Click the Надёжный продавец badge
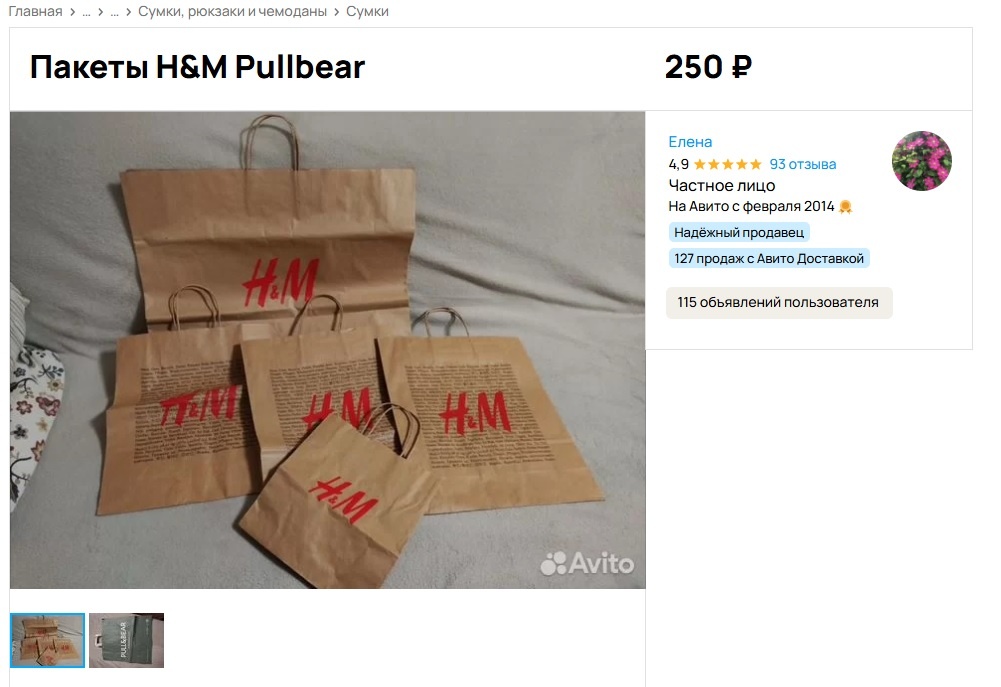This screenshot has width=1001, height=687. pos(739,232)
